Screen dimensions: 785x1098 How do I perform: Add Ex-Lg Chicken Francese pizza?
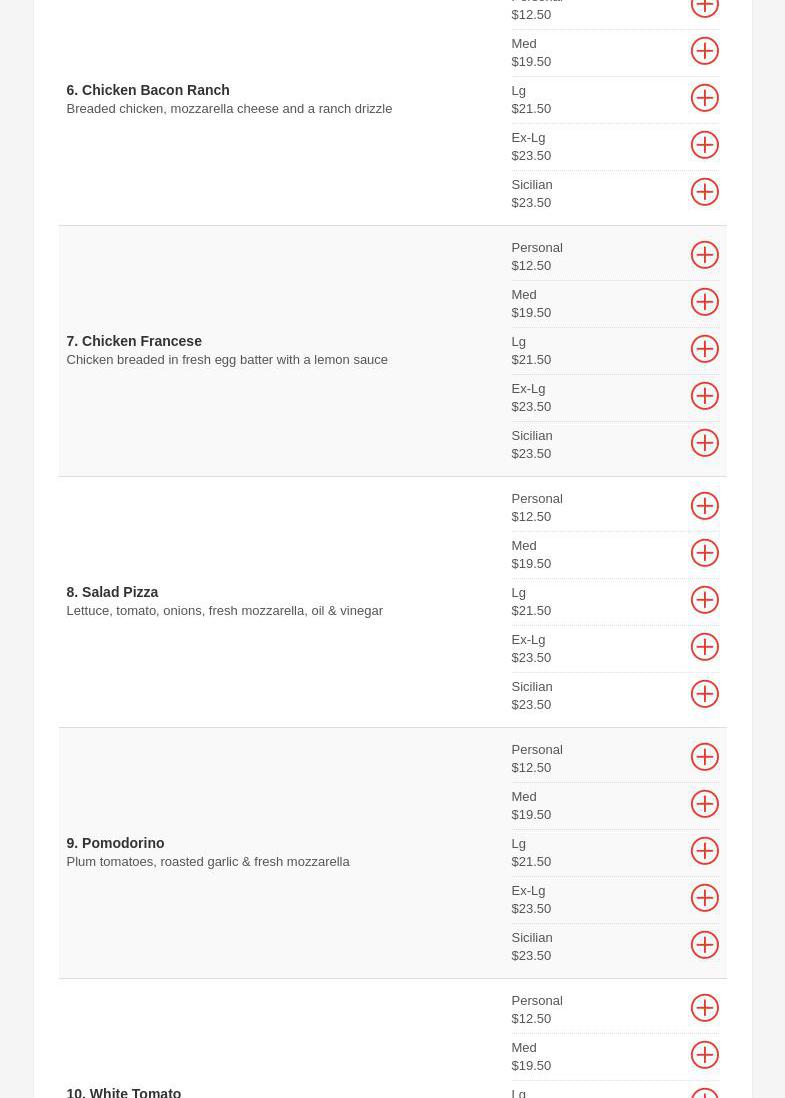[704, 396]
